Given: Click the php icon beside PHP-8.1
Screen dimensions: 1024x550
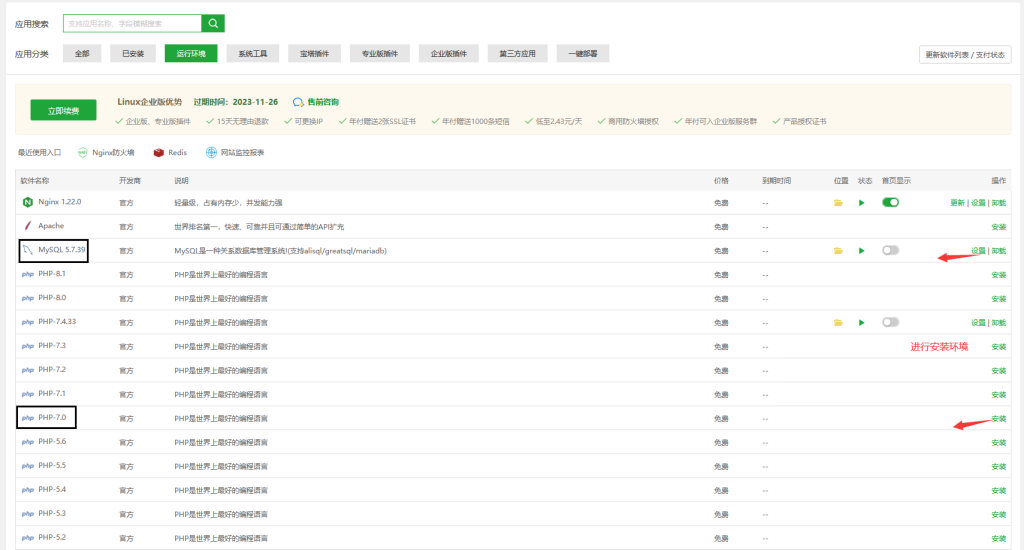Looking at the screenshot, I should pos(27,274).
